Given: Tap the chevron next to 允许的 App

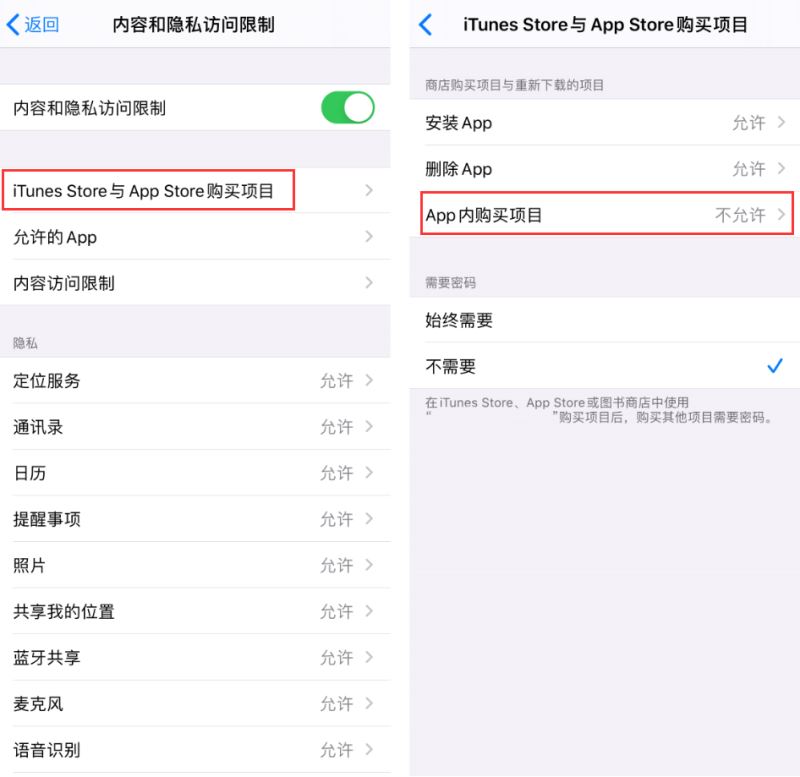Looking at the screenshot, I should pos(369,236).
